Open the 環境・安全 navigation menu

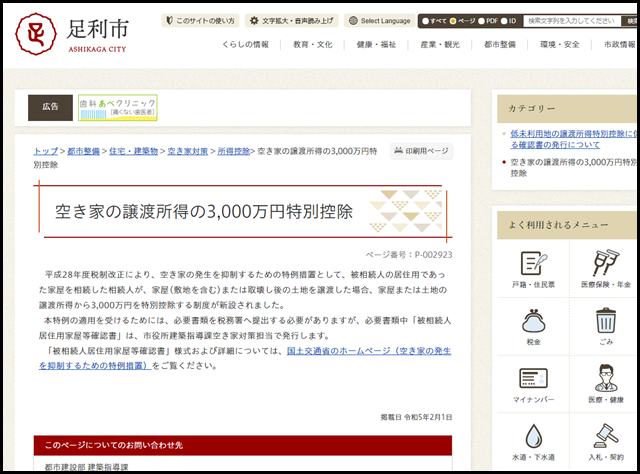coord(560,45)
